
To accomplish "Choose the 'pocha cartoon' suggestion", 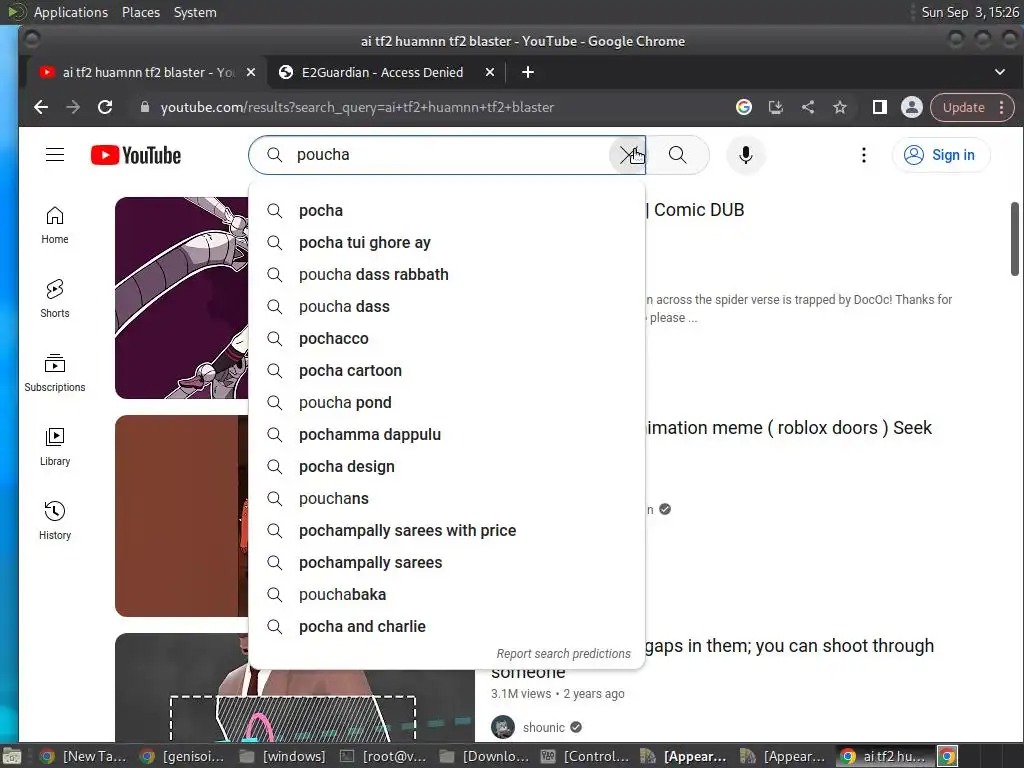I will click(447, 370).
